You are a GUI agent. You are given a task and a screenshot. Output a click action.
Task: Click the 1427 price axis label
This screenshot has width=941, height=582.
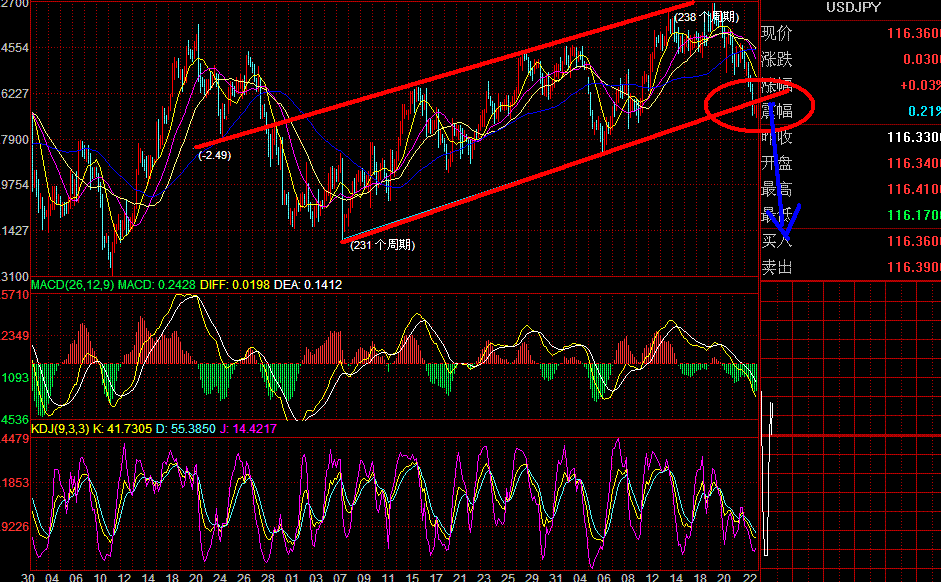[x=15, y=231]
